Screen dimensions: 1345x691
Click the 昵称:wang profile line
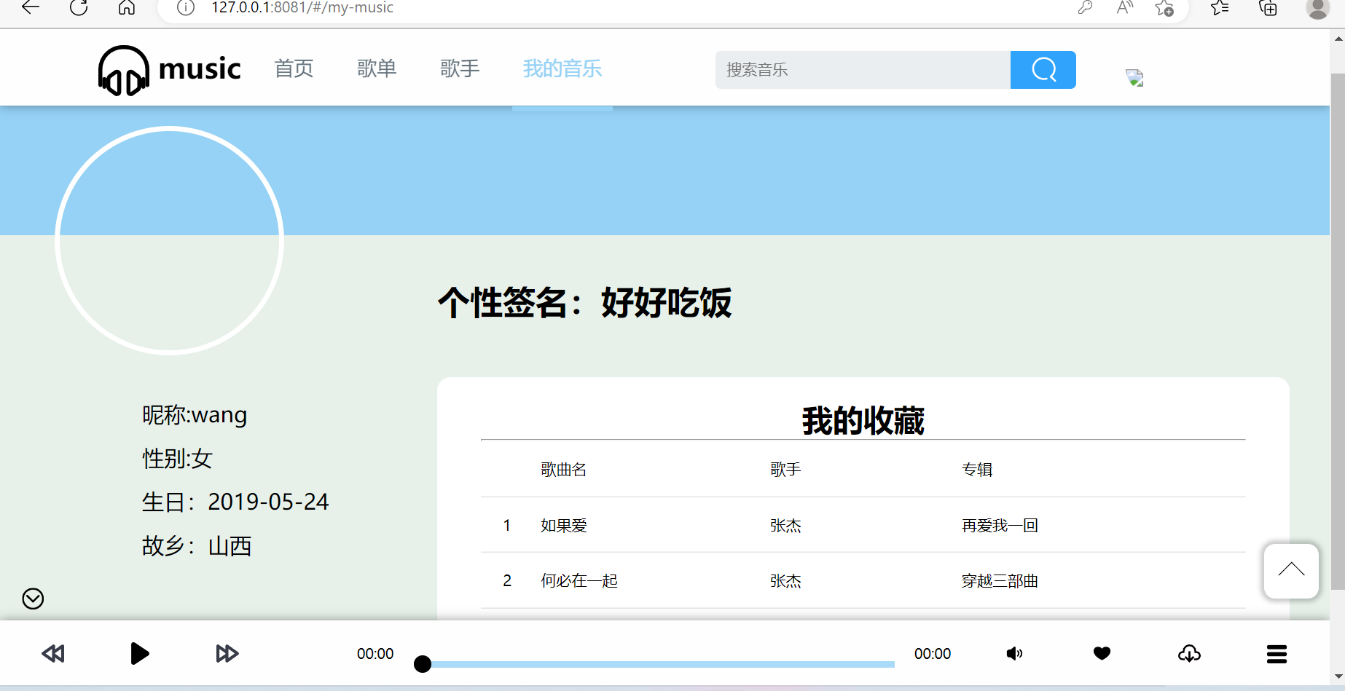click(195, 415)
